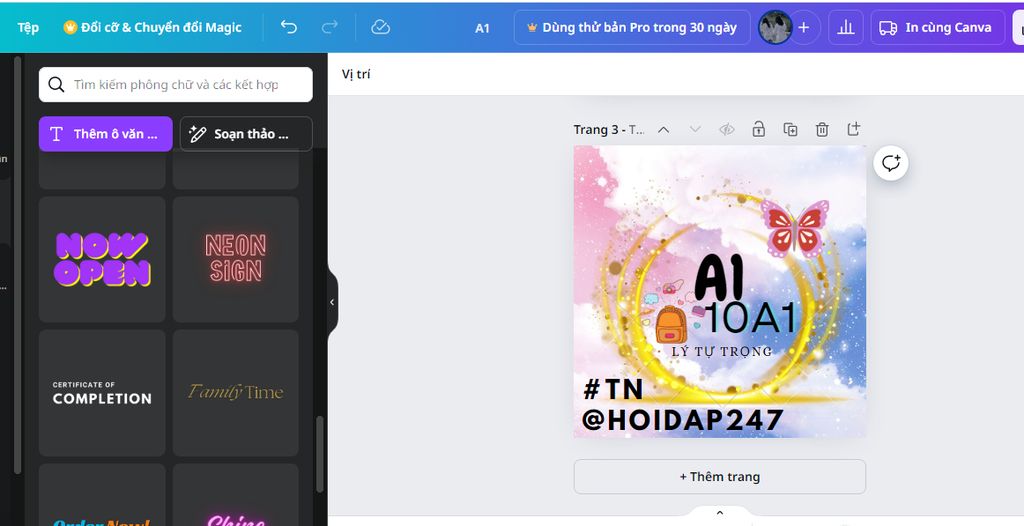
Task: Click the font panel scrollbar thumb
Action: tap(319, 454)
